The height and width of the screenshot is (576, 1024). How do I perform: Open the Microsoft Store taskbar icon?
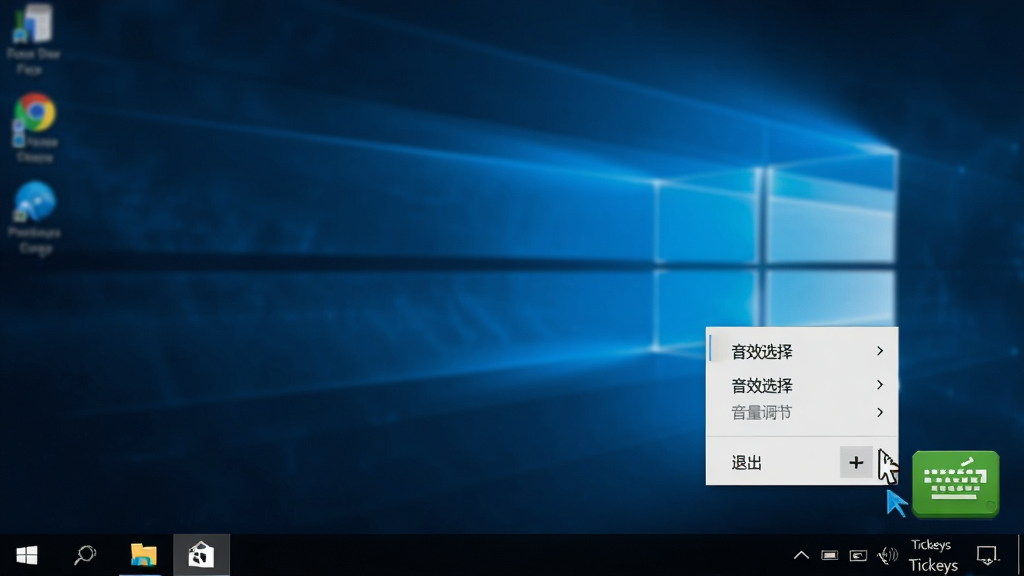tap(201, 555)
